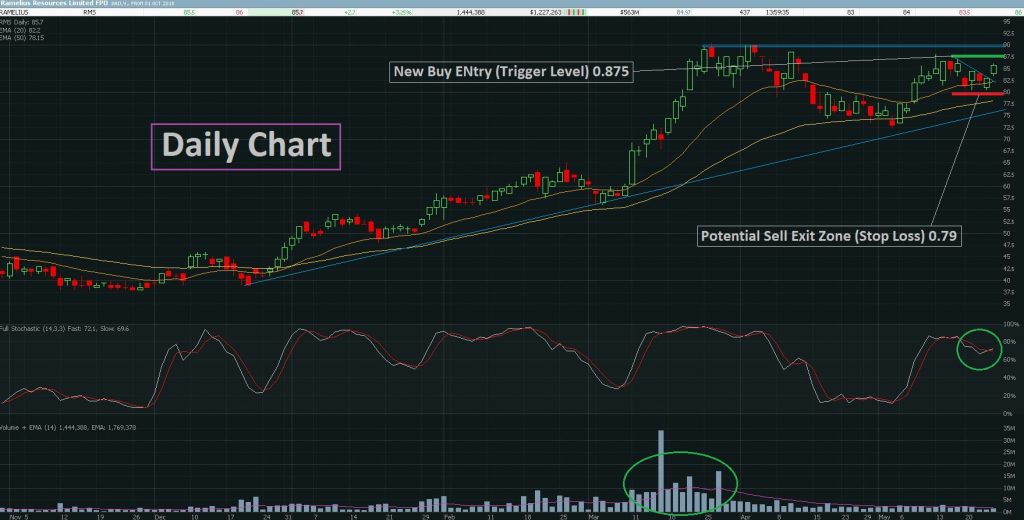This screenshot has width=1024, height=520.
Task: Click the 437 trades count cell
Action: coord(744,12)
